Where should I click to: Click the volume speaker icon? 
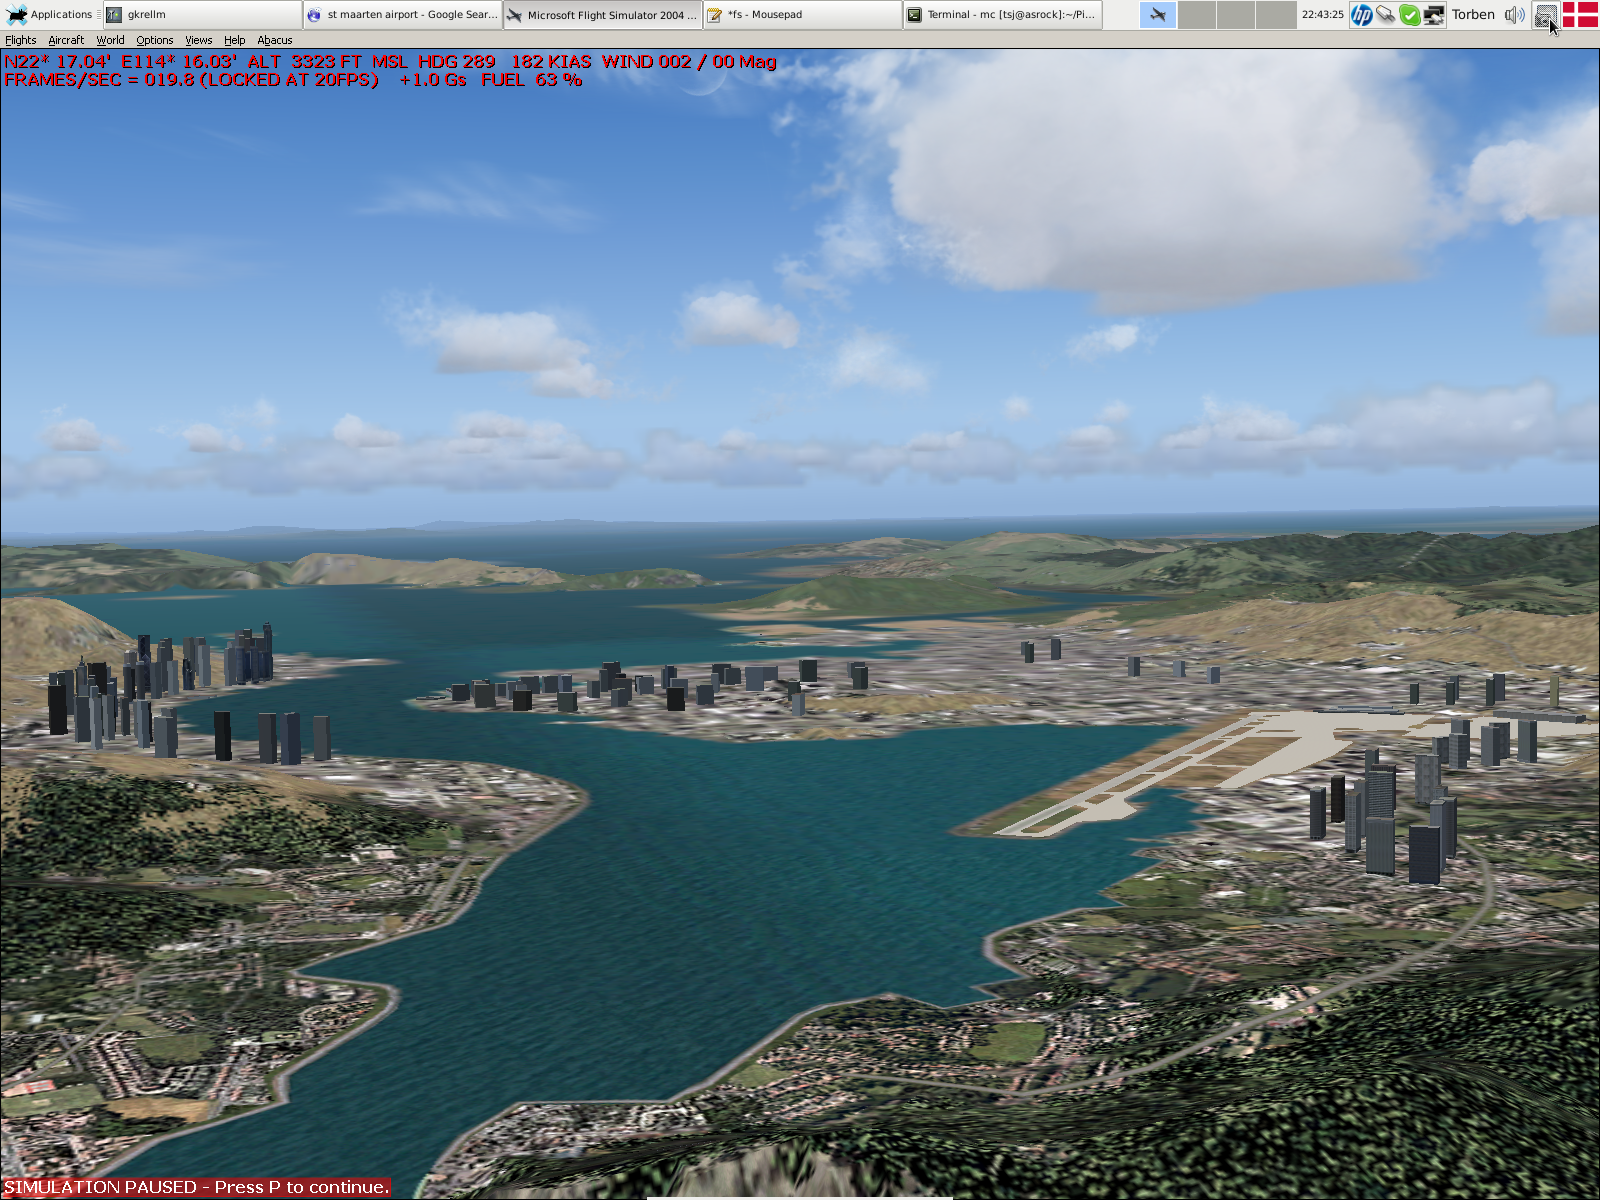pos(1514,15)
